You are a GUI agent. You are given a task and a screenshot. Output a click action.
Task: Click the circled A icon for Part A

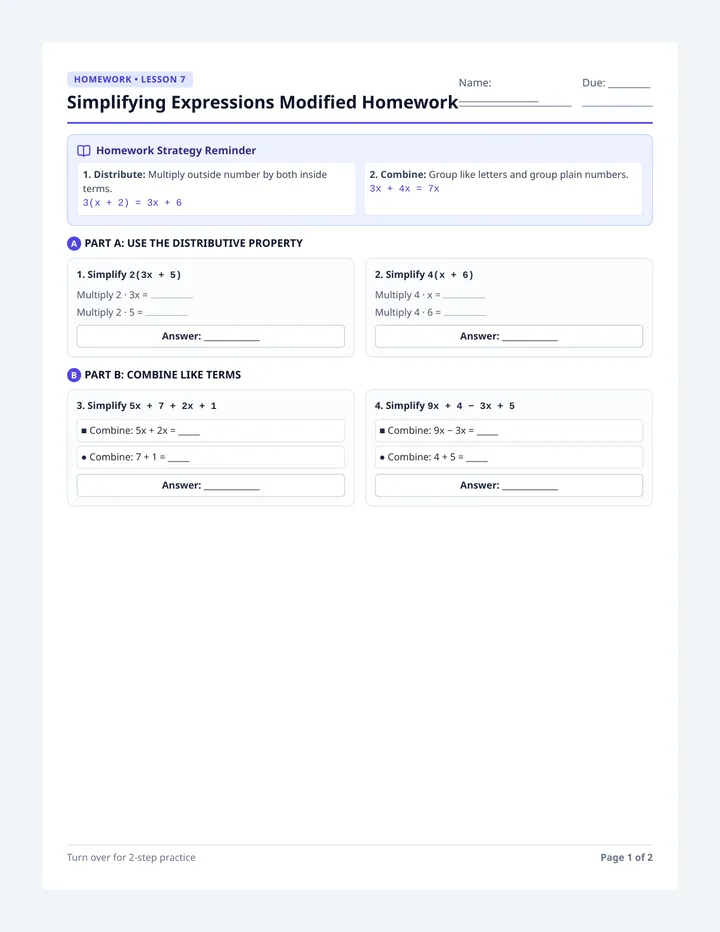pos(74,243)
